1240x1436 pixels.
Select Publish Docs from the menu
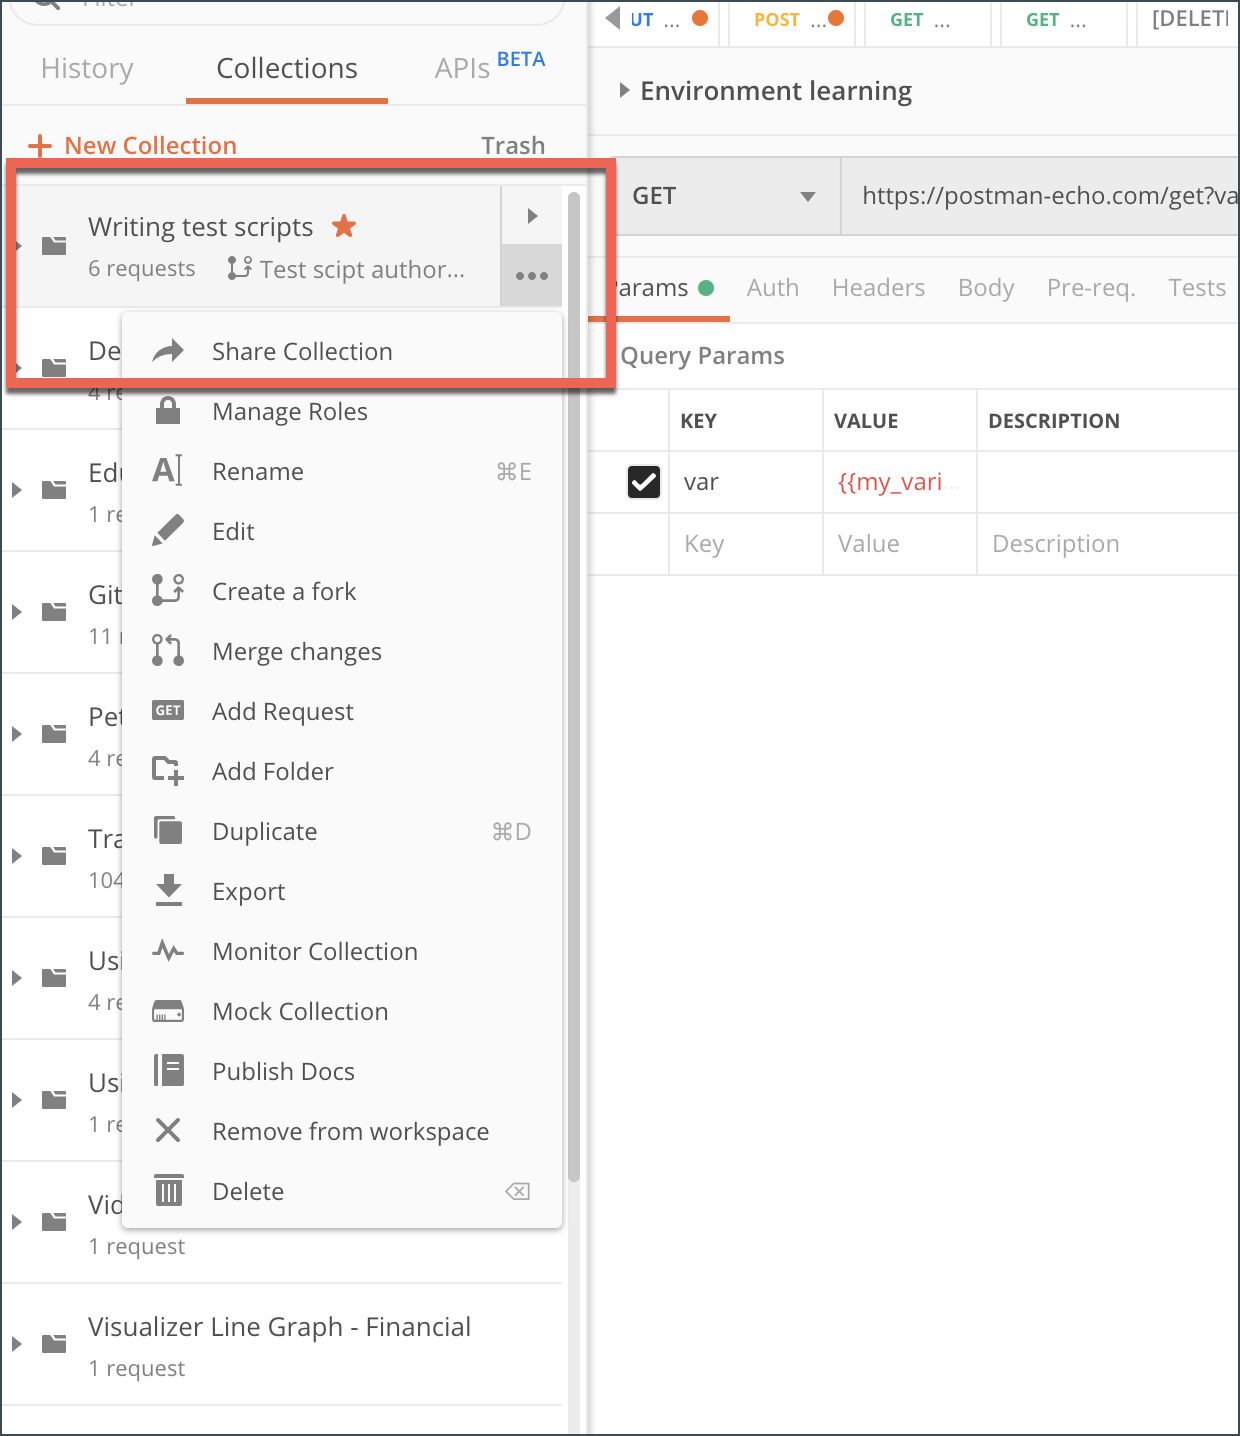[x=283, y=1071]
